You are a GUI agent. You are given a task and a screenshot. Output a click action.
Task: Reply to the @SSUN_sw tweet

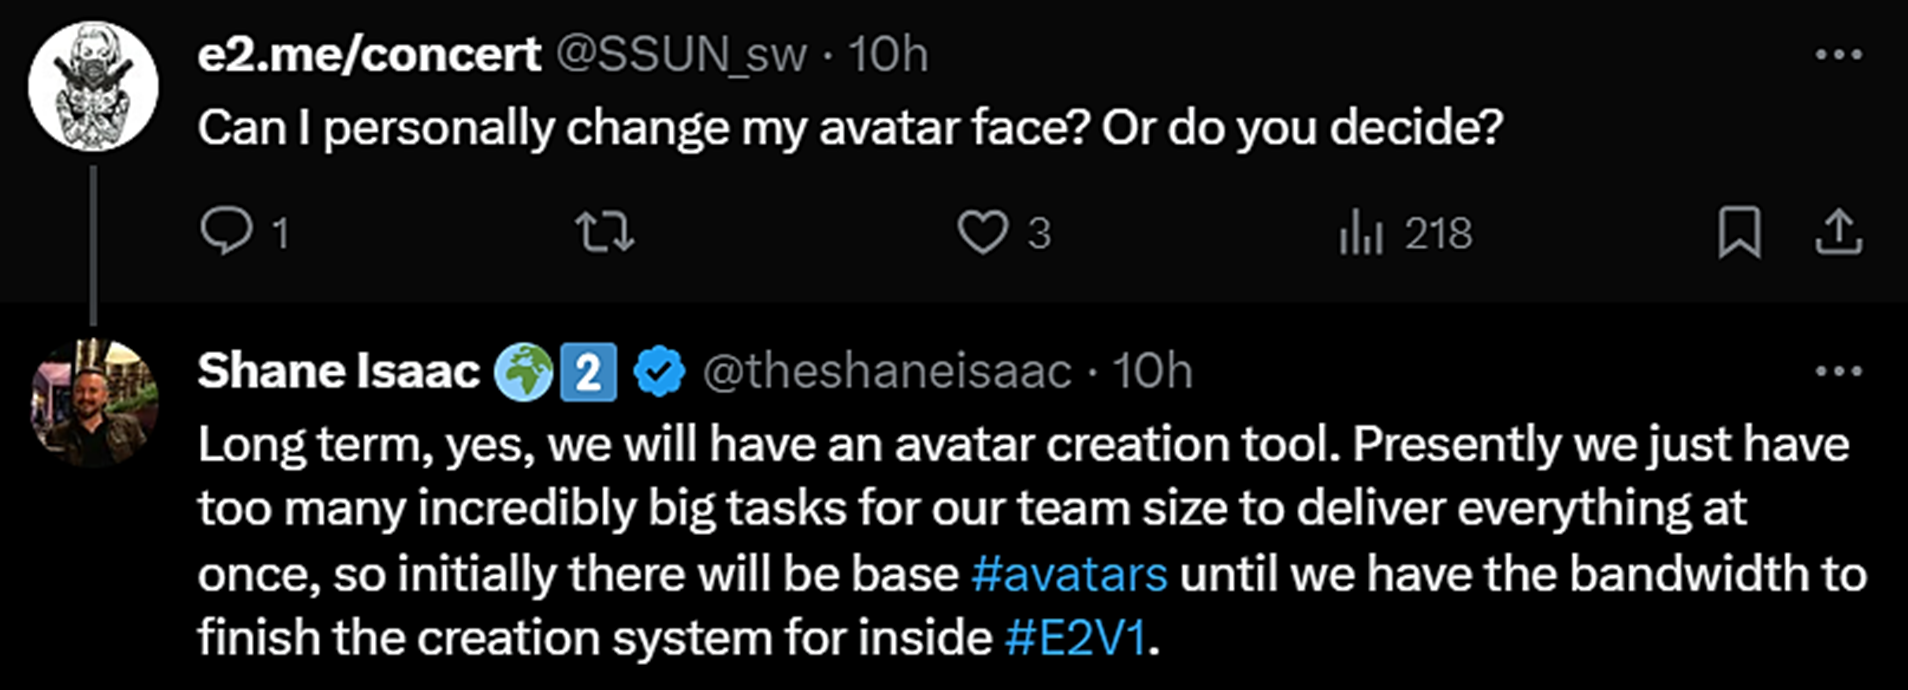[228, 232]
